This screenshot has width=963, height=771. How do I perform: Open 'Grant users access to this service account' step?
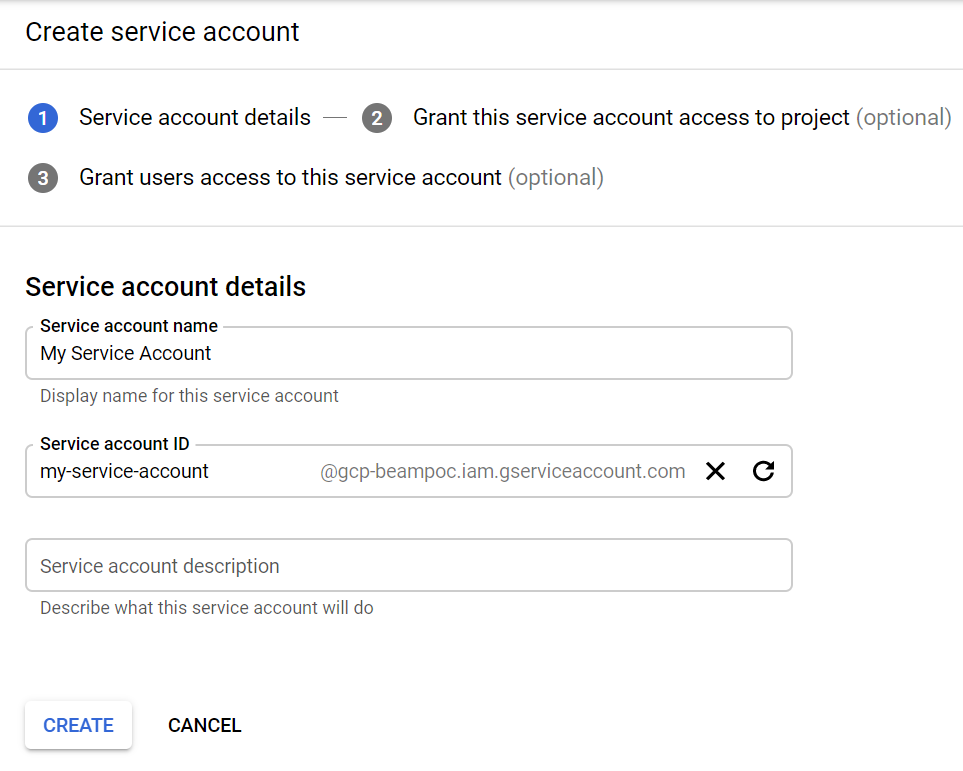[290, 178]
